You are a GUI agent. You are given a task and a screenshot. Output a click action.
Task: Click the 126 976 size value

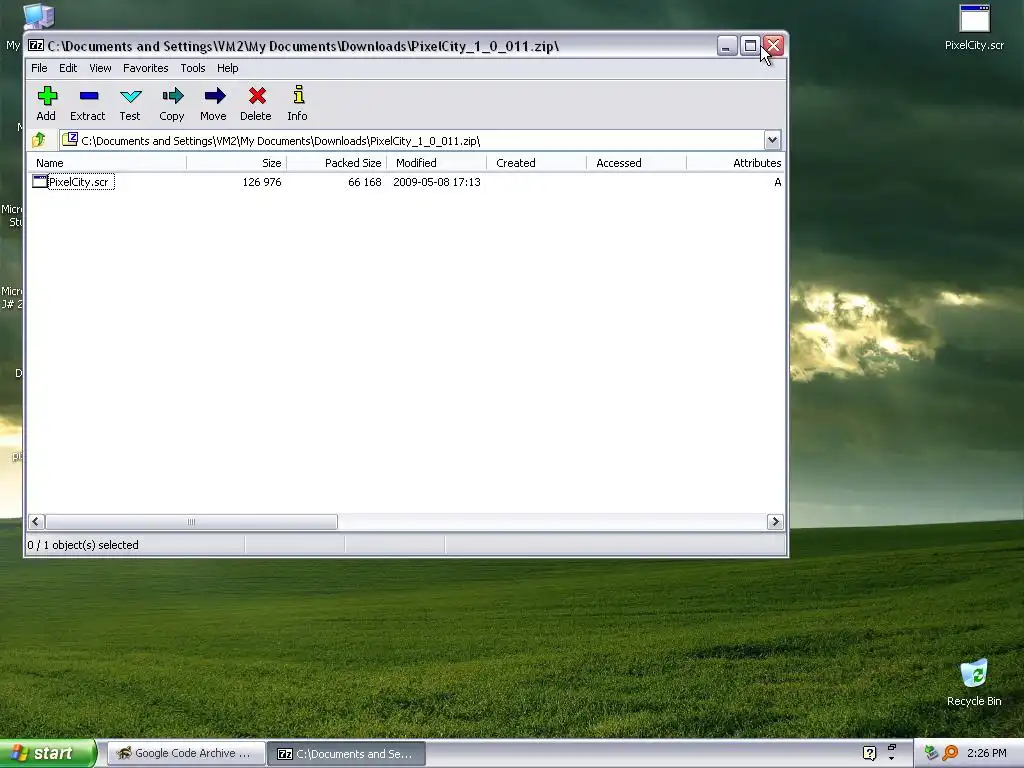pyautogui.click(x=262, y=182)
